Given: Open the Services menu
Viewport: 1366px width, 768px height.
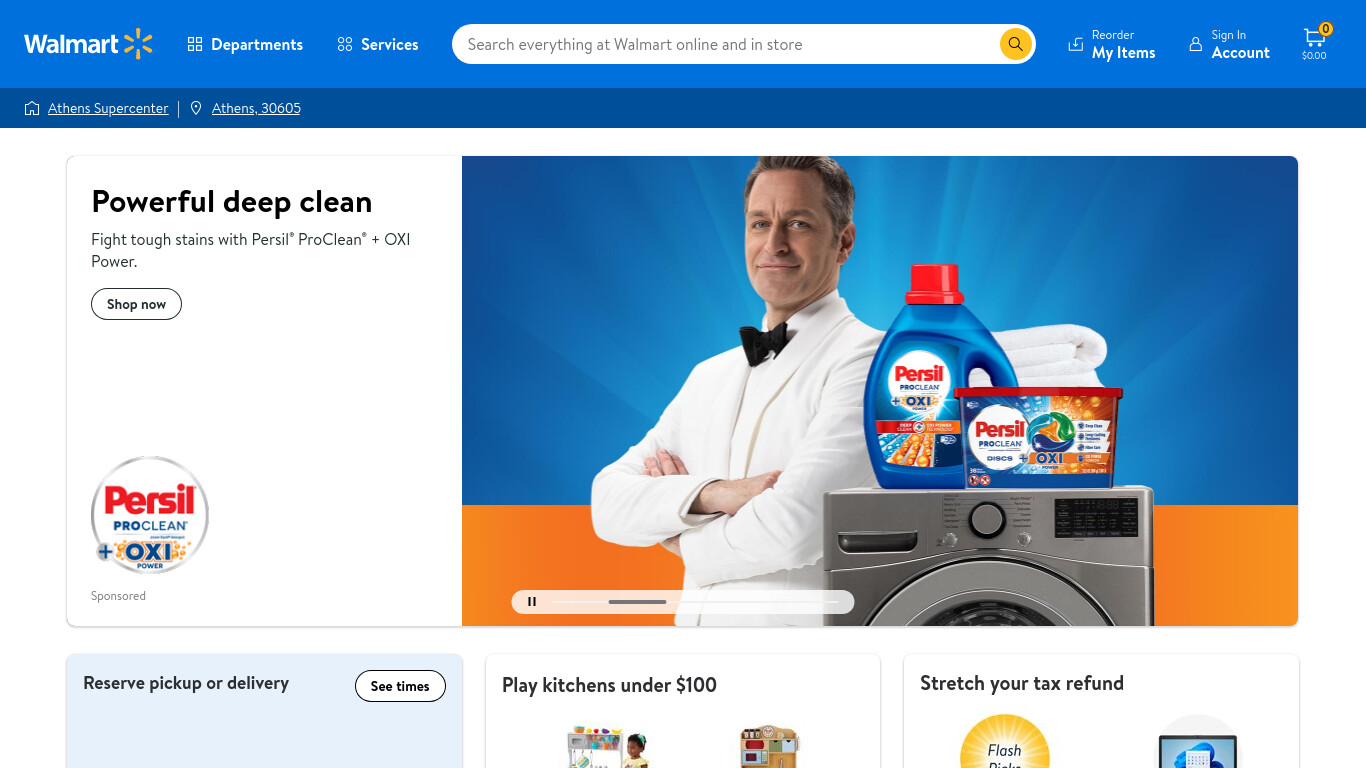Looking at the screenshot, I should (x=378, y=44).
